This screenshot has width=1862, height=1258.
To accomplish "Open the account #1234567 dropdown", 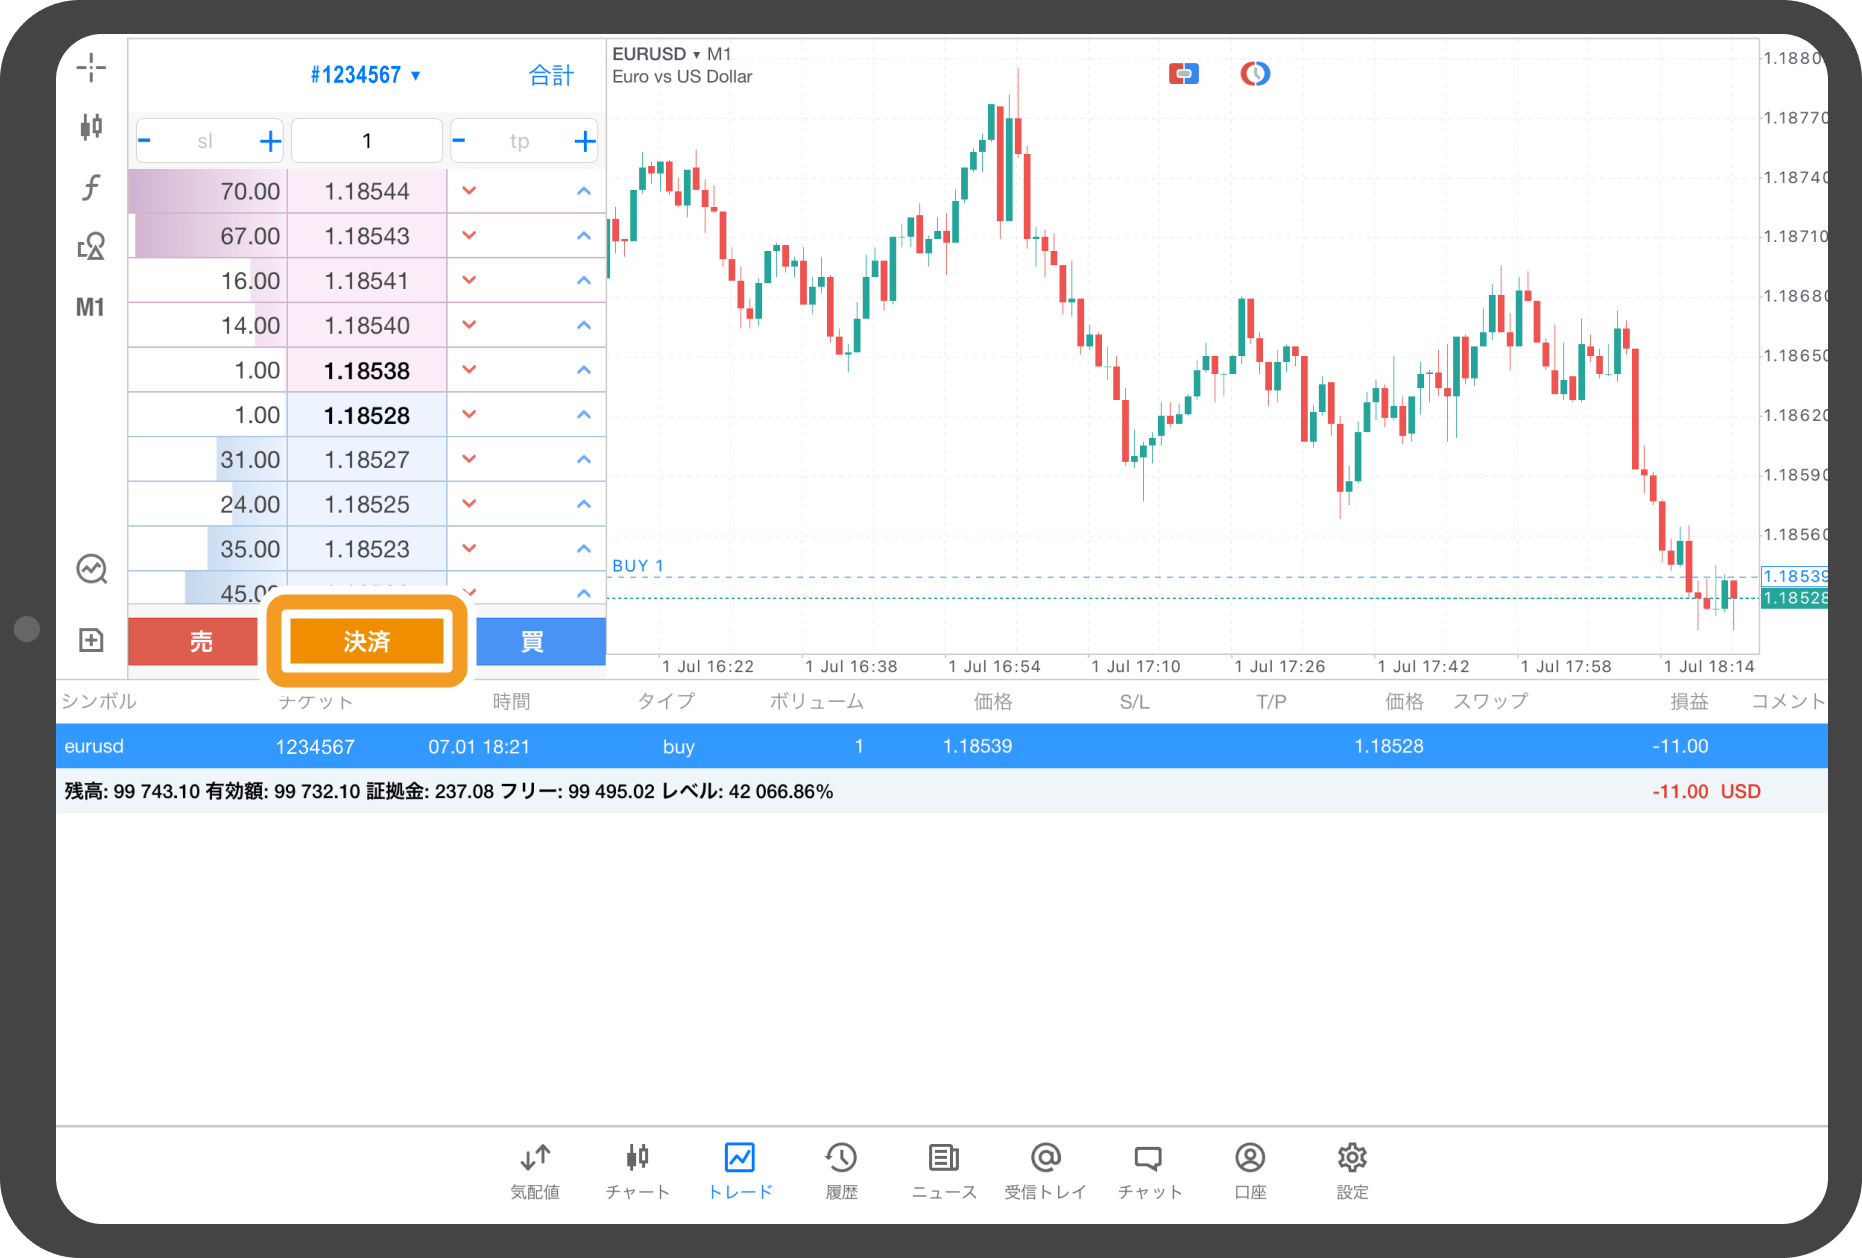I will tap(365, 75).
